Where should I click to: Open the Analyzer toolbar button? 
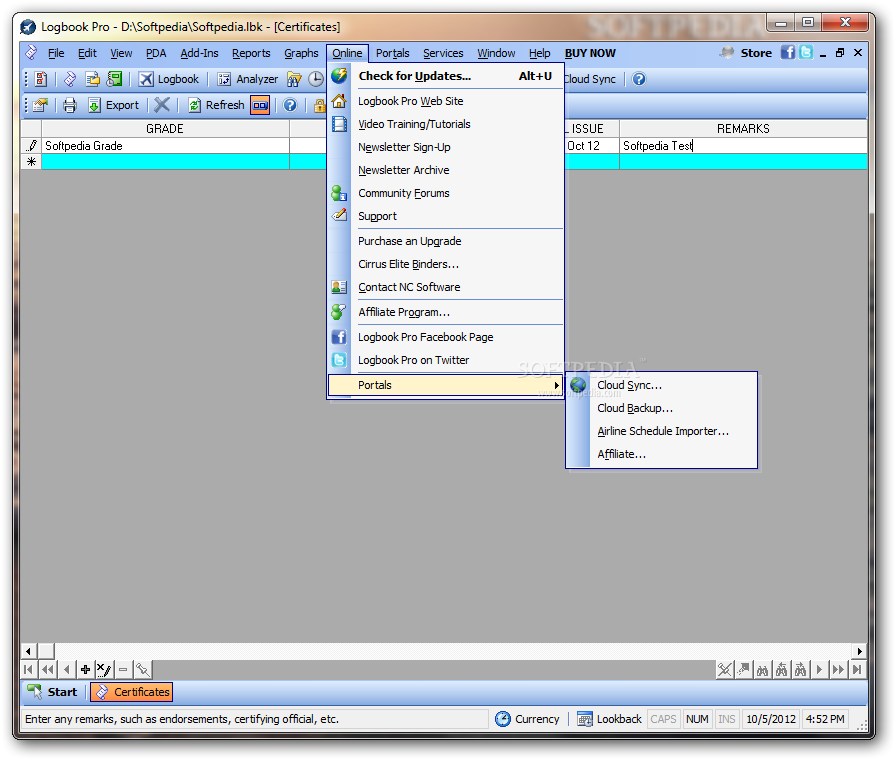[247, 79]
